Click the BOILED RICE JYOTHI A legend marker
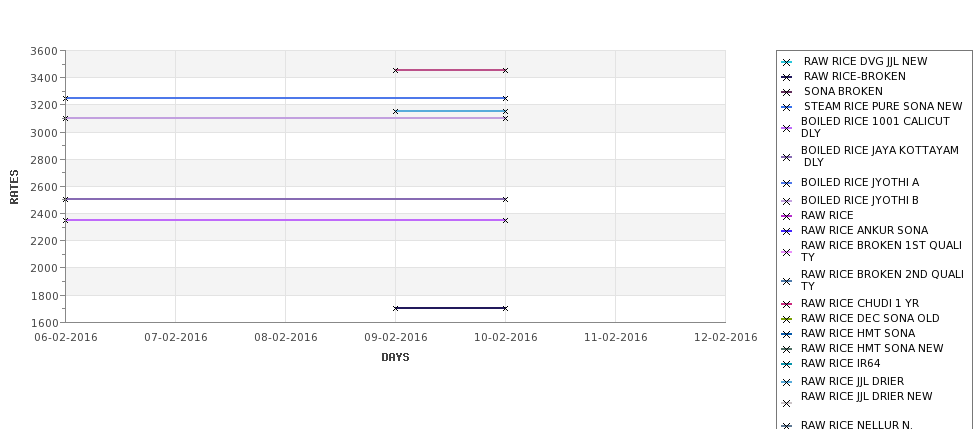Viewport: 975px width, 429px height. [787, 183]
